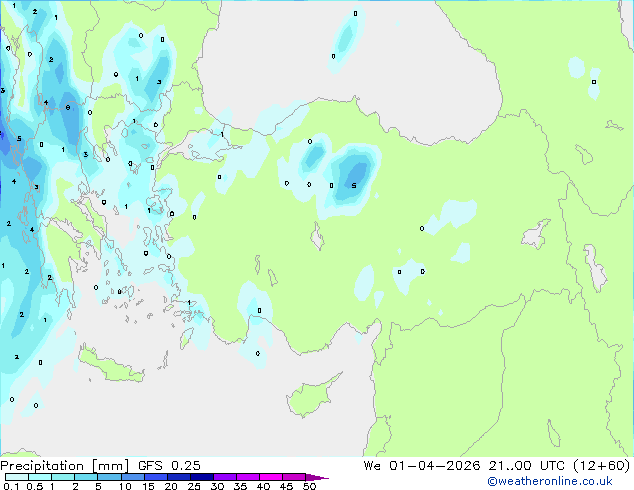Click the 50 legend scale label
This screenshot has width=634, height=490.
tap(309, 486)
